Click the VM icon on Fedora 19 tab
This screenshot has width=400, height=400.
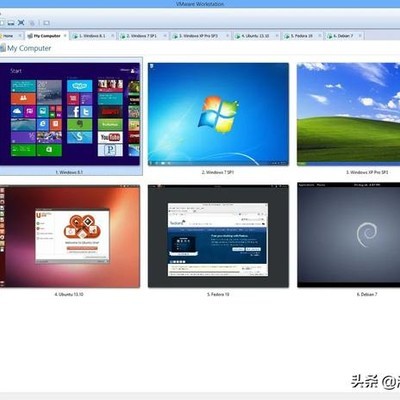pyautogui.click(x=287, y=36)
